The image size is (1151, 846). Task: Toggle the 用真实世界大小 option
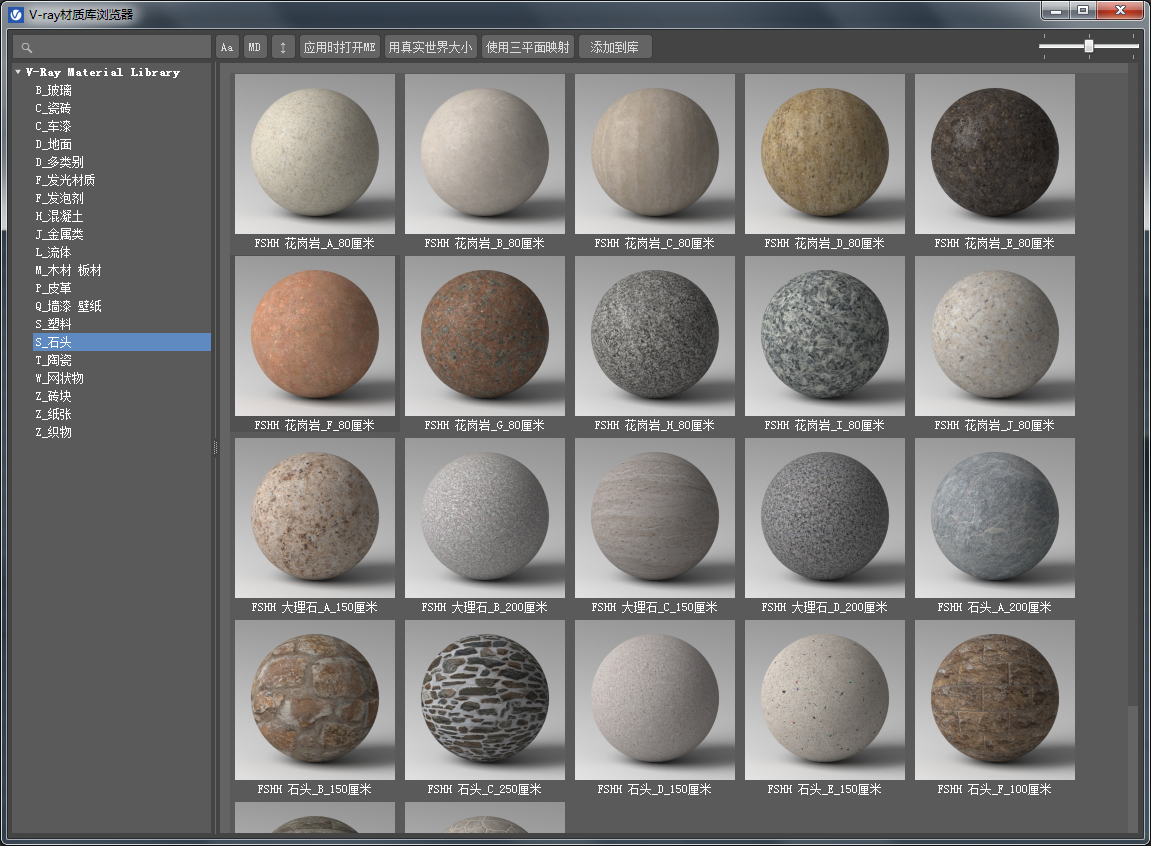[x=431, y=47]
